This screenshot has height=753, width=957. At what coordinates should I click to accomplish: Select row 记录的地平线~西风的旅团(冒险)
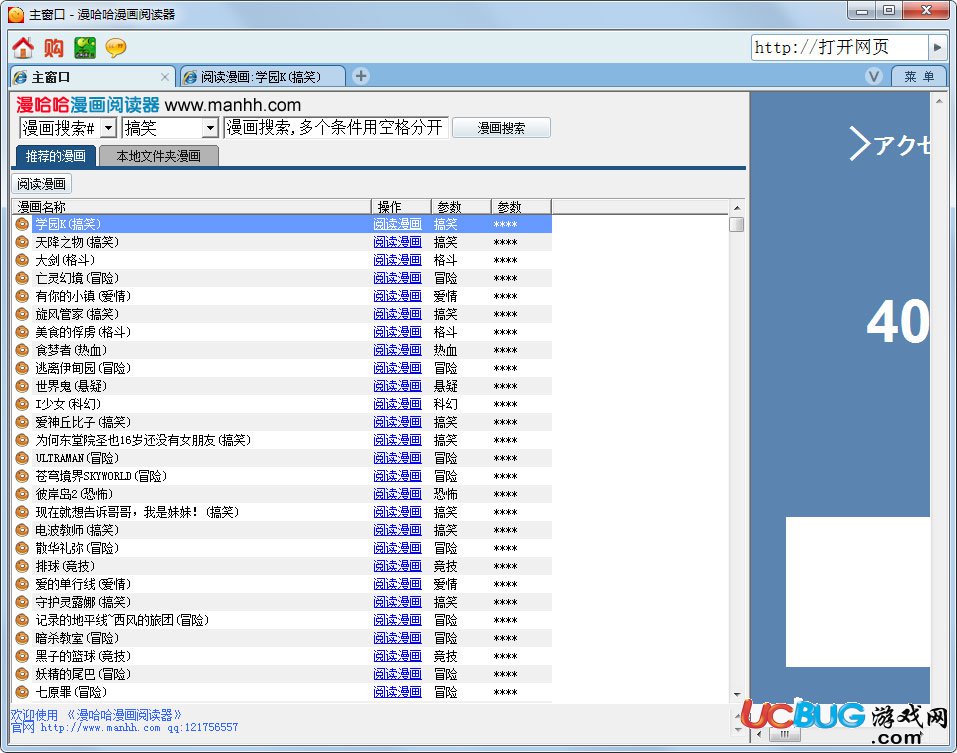[x=282, y=620]
